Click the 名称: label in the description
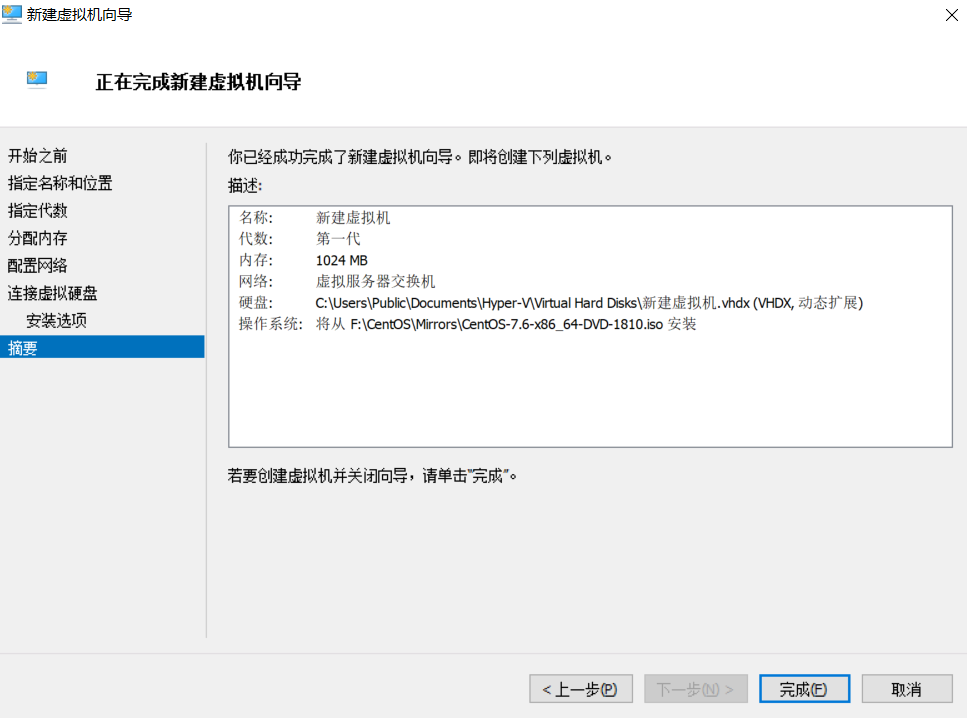Image resolution: width=967 pixels, height=718 pixels. pos(256,218)
